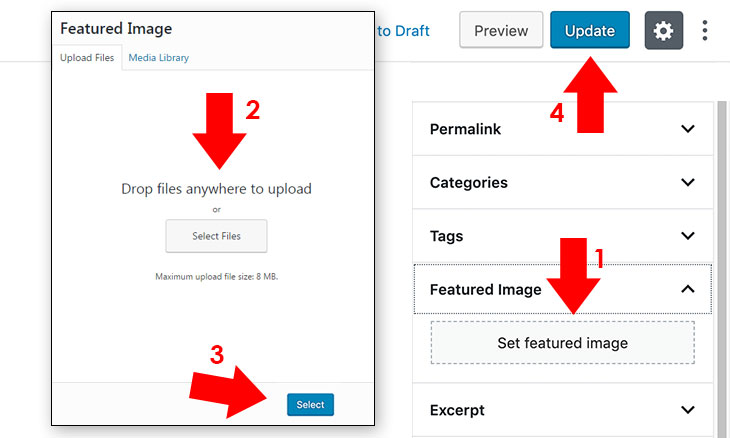Open the Categories section heading
Screen dimensions: 730x438
coord(469,182)
